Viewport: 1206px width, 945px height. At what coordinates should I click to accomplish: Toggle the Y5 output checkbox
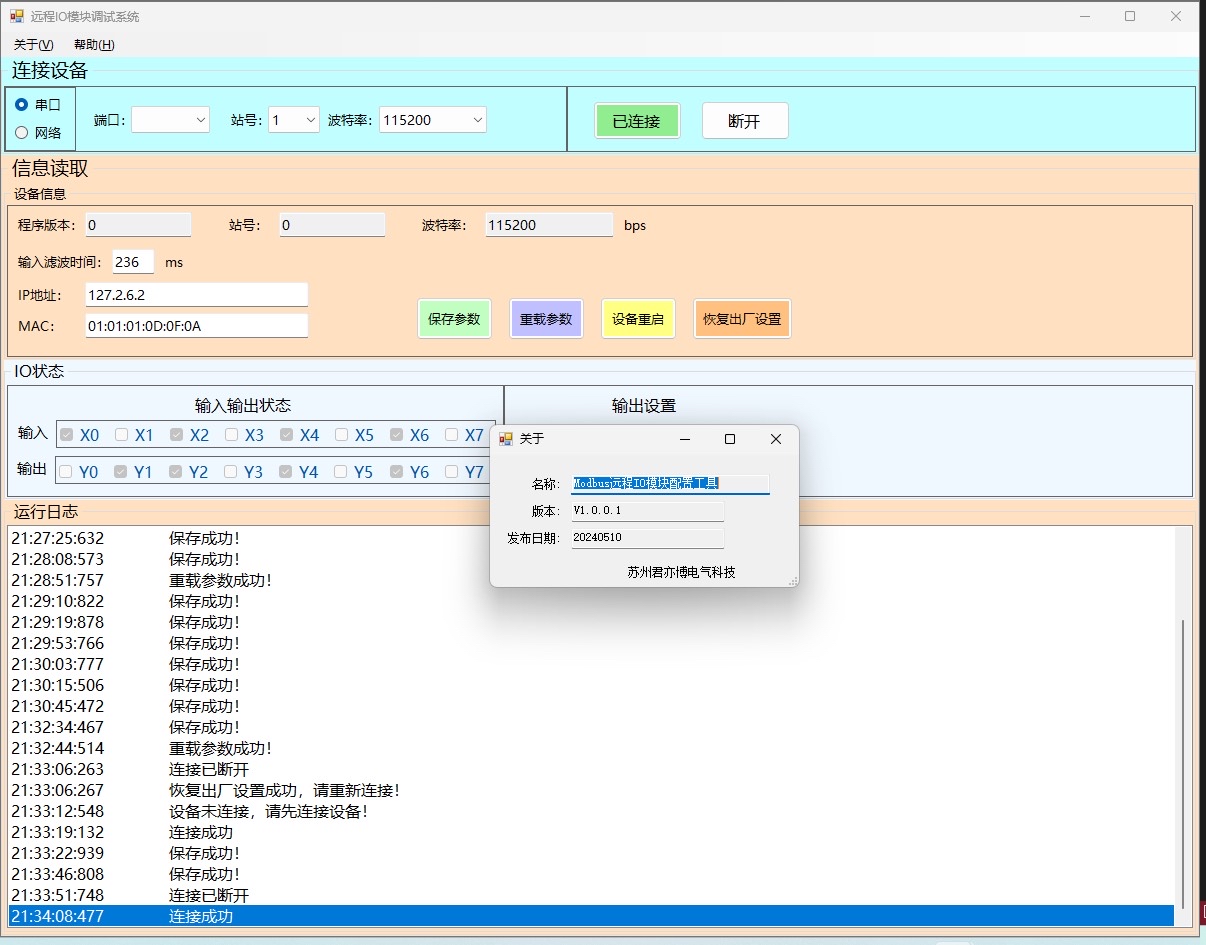(x=341, y=472)
